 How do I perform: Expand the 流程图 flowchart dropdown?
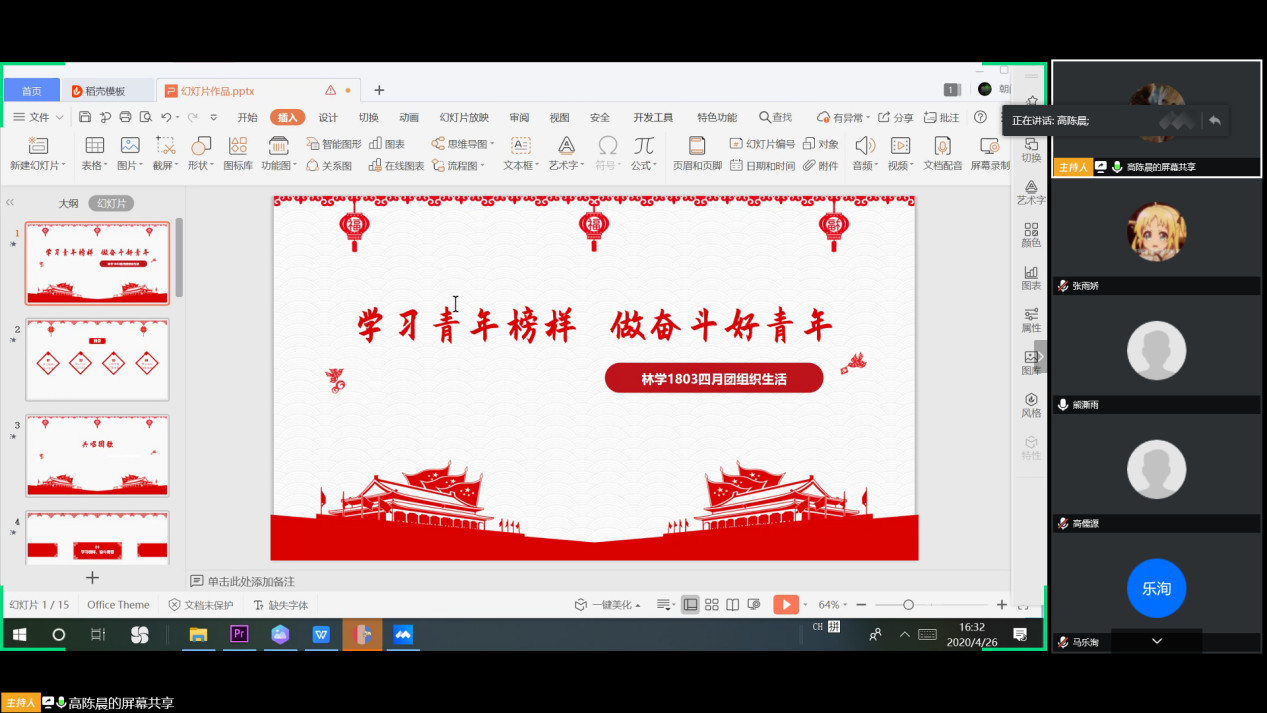tap(482, 166)
